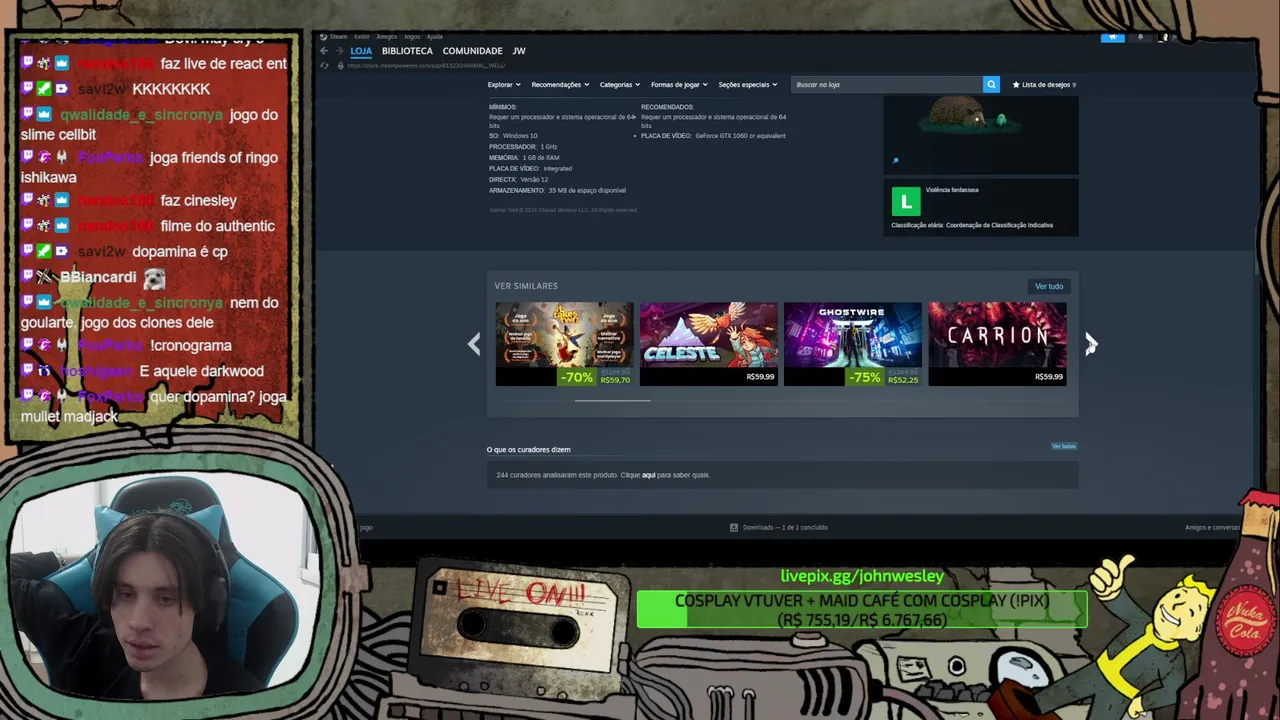Click the R$59,99 price on Carrion
Screen dimensions: 1280x720
[1049, 377]
